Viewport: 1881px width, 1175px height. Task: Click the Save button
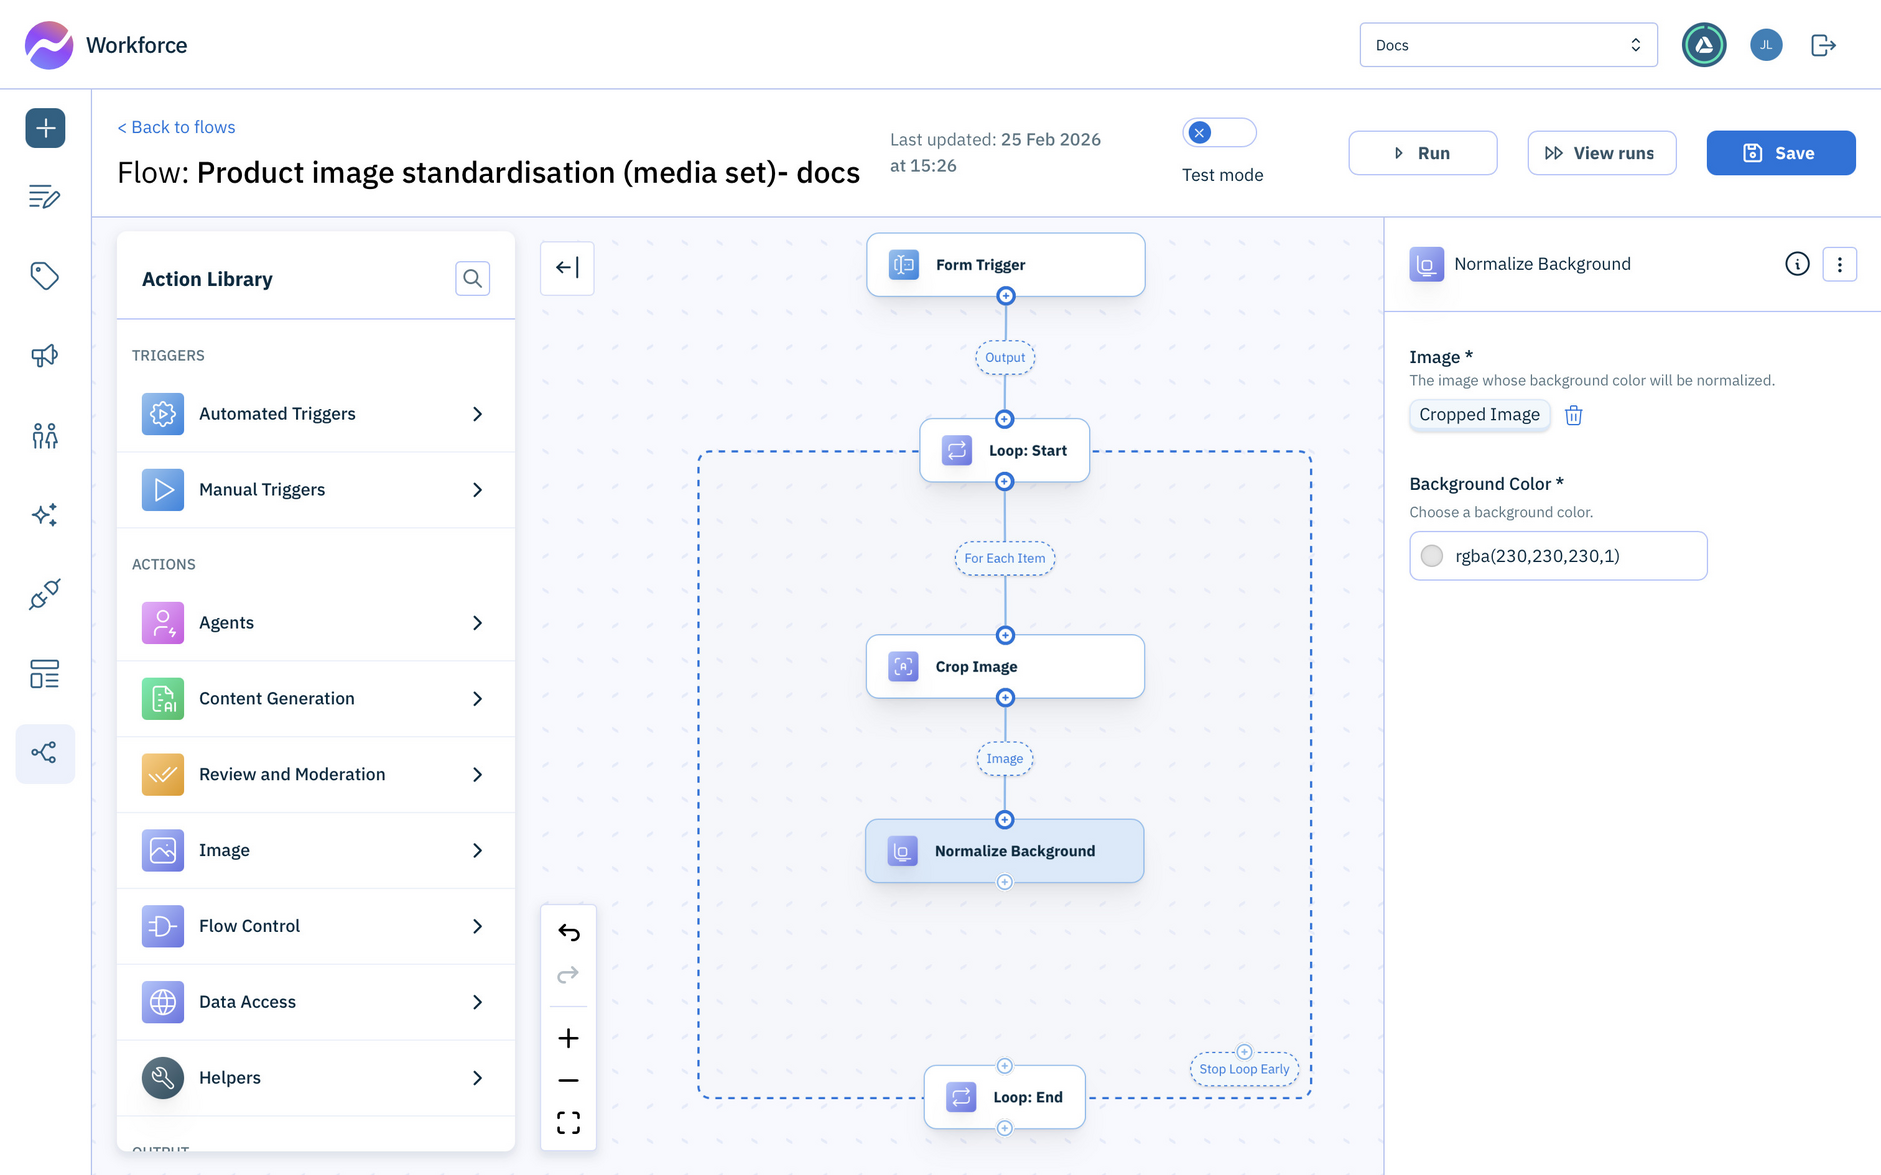(1780, 152)
